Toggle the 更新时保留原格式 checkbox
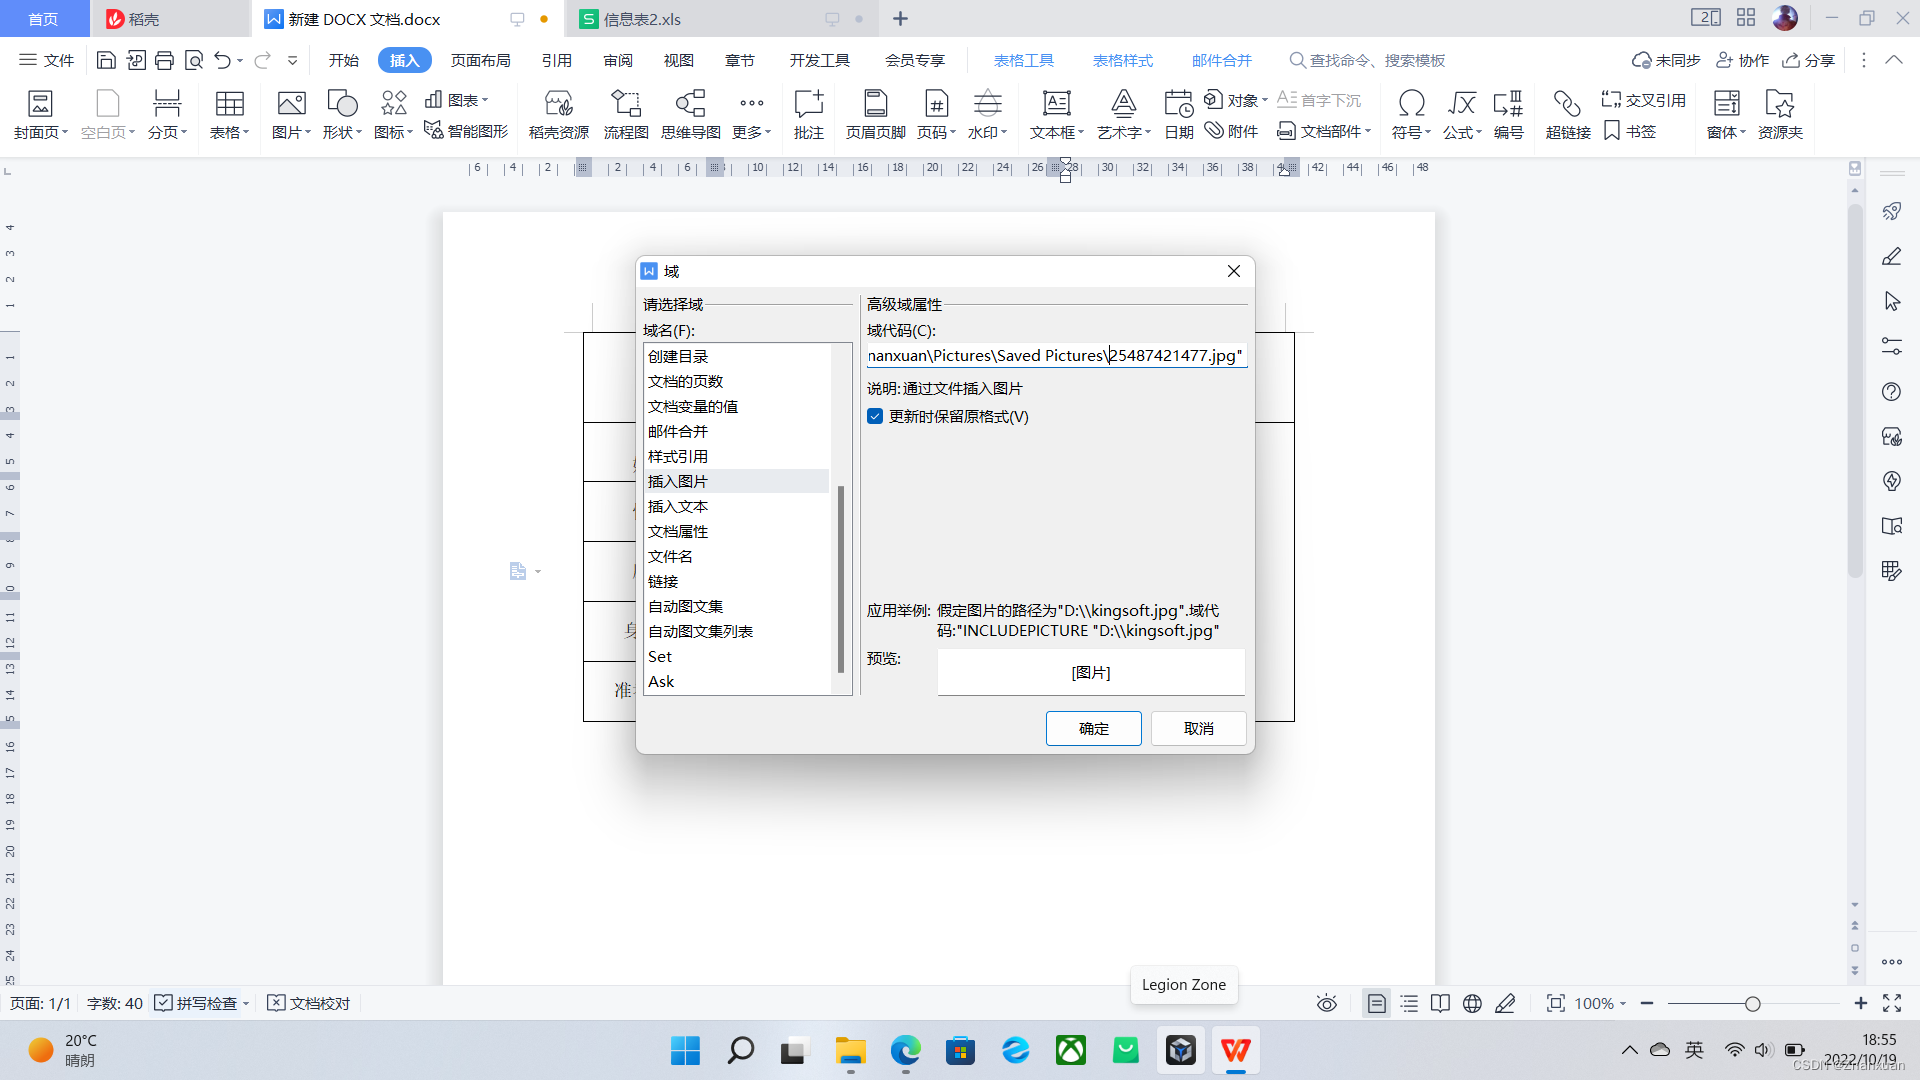This screenshot has width=1920, height=1080. (x=875, y=417)
